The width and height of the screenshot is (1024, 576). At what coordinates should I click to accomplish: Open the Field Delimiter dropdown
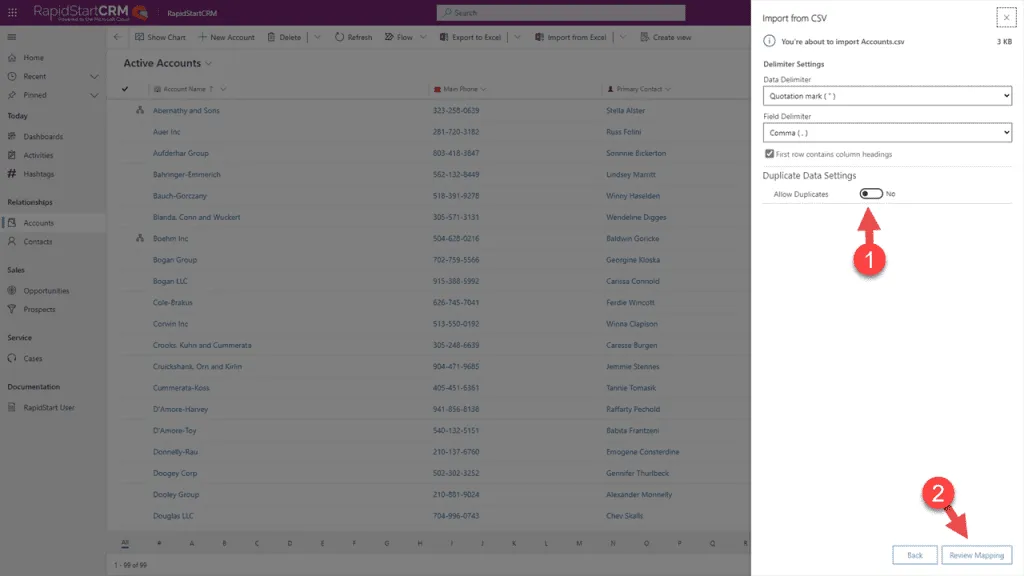pos(886,132)
